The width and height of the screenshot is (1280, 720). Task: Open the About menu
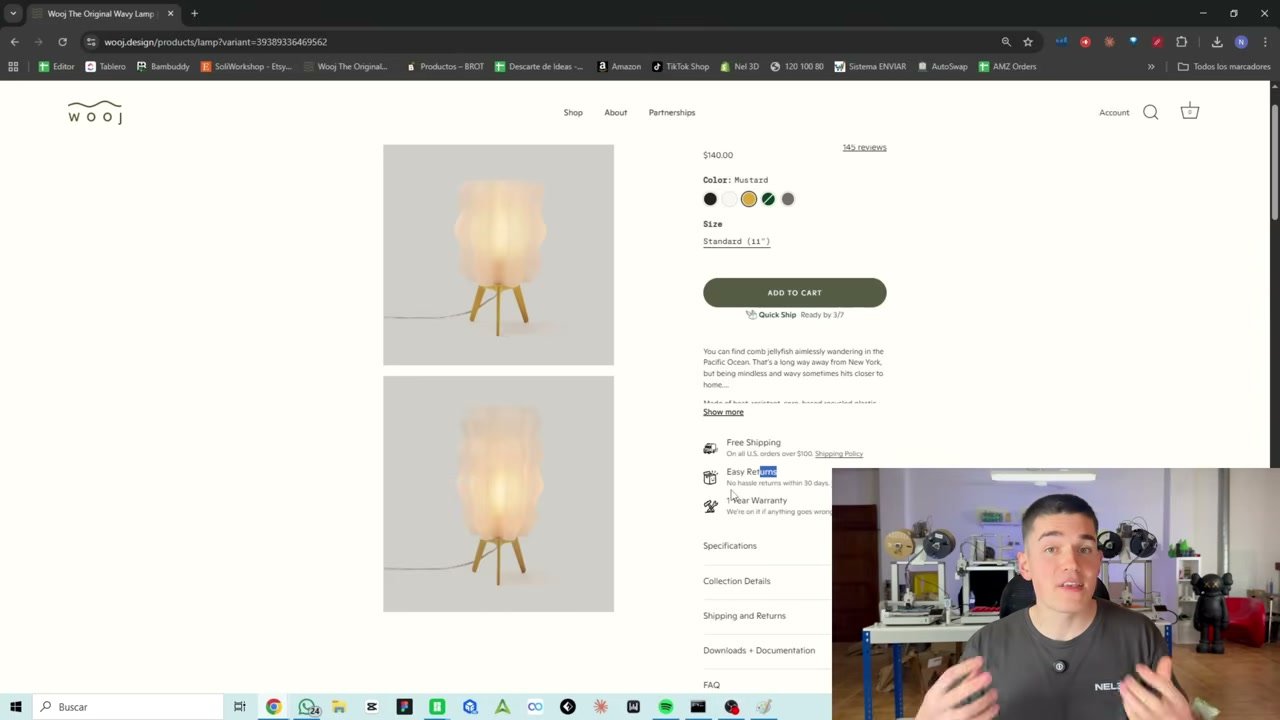(615, 113)
